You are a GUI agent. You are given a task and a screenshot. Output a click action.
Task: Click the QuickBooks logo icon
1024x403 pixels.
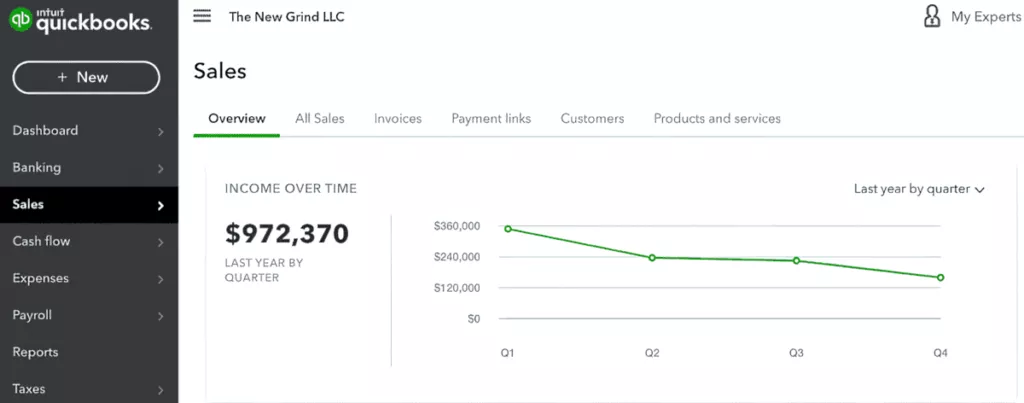pyautogui.click(x=21, y=19)
